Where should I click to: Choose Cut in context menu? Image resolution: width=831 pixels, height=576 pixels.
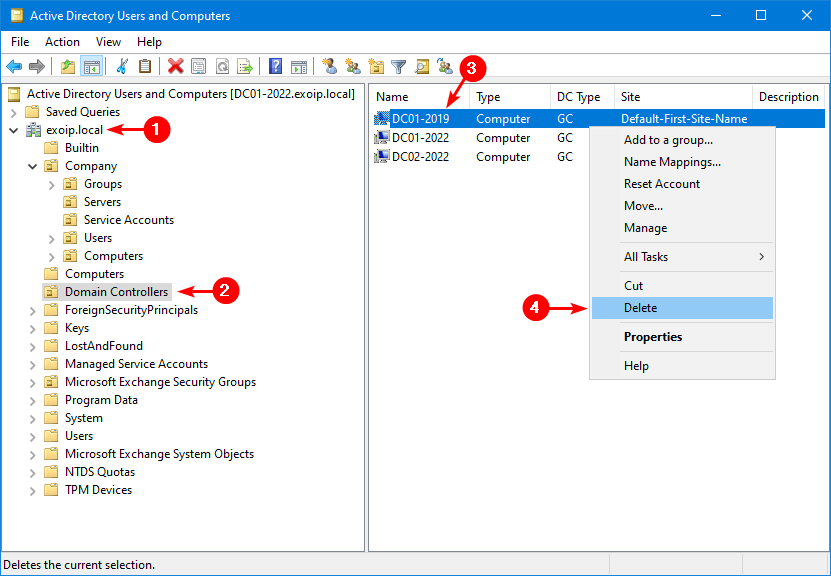pyautogui.click(x=682, y=286)
